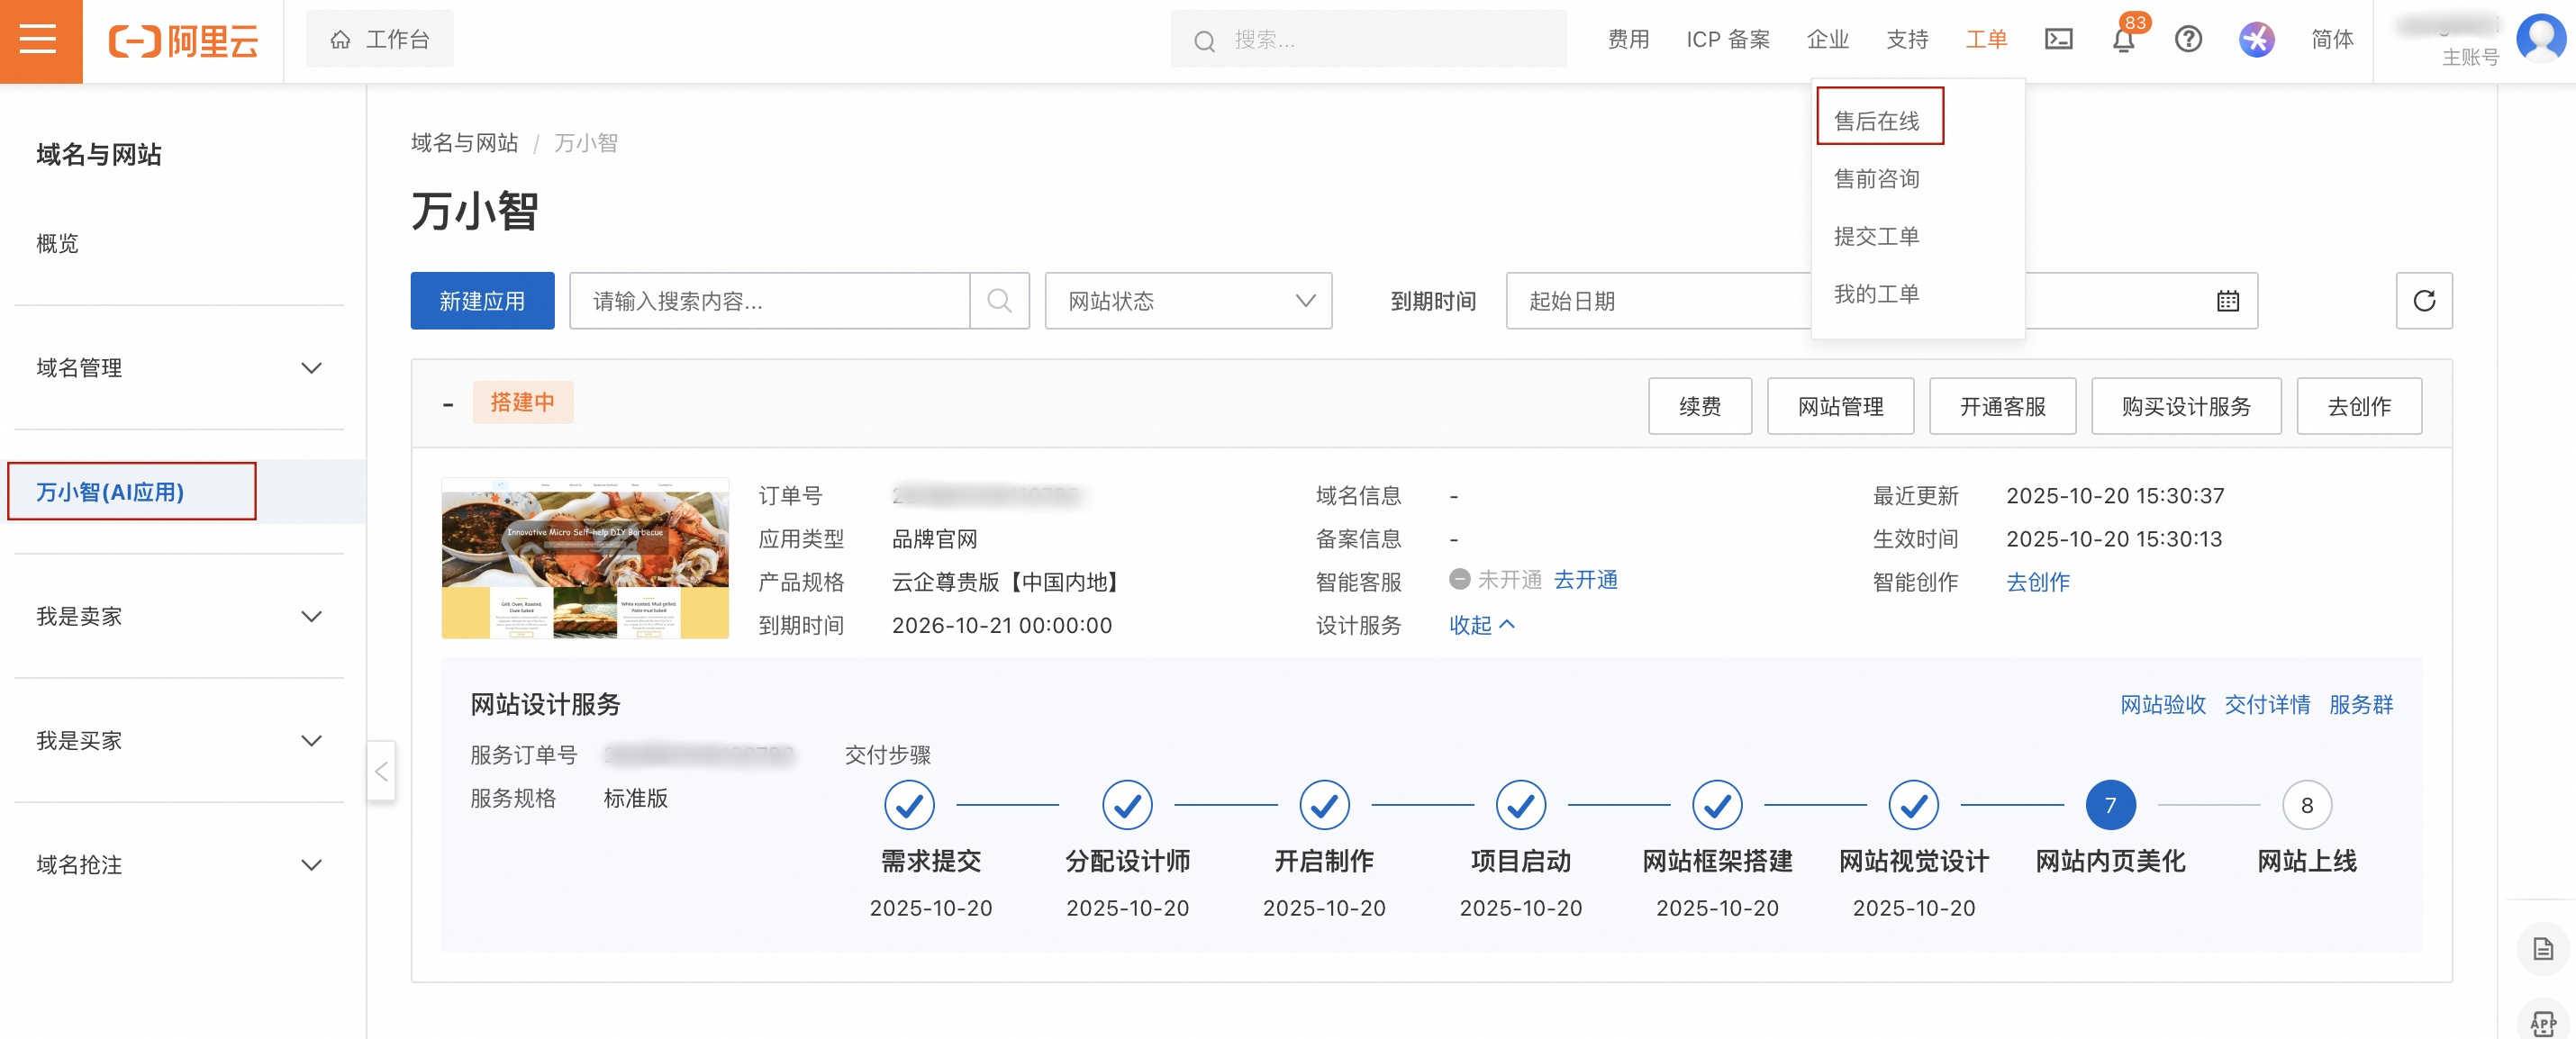The width and height of the screenshot is (2576, 1039).
Task: Click the 去开通 link for 智能客服
Action: (1585, 580)
